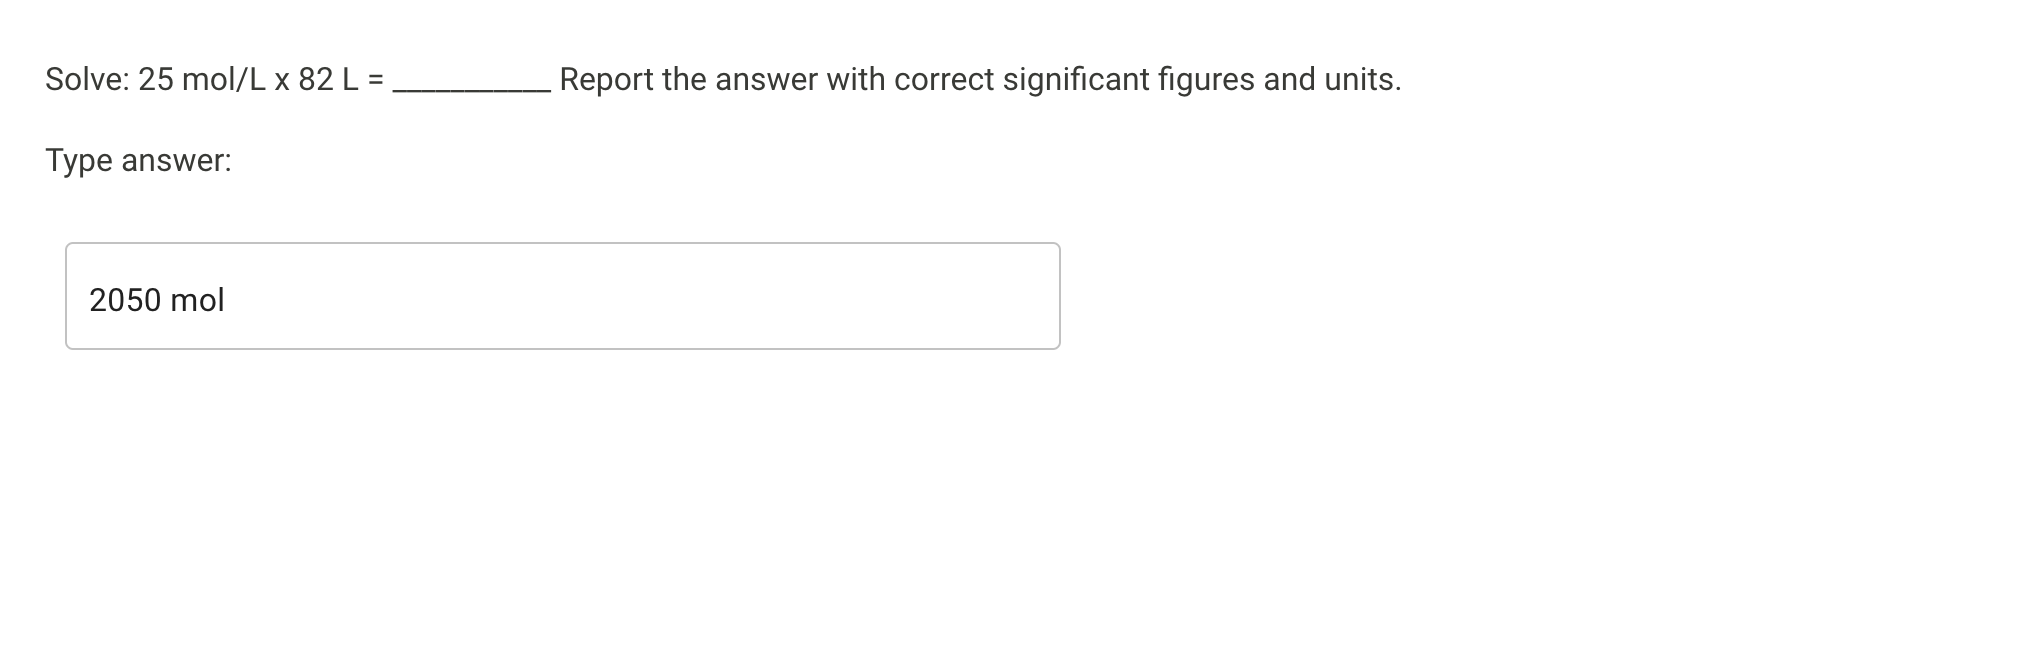This screenshot has height=645, width=2025.
Task: Select the text "2050 mol" in the box
Action: pyautogui.click(x=155, y=299)
